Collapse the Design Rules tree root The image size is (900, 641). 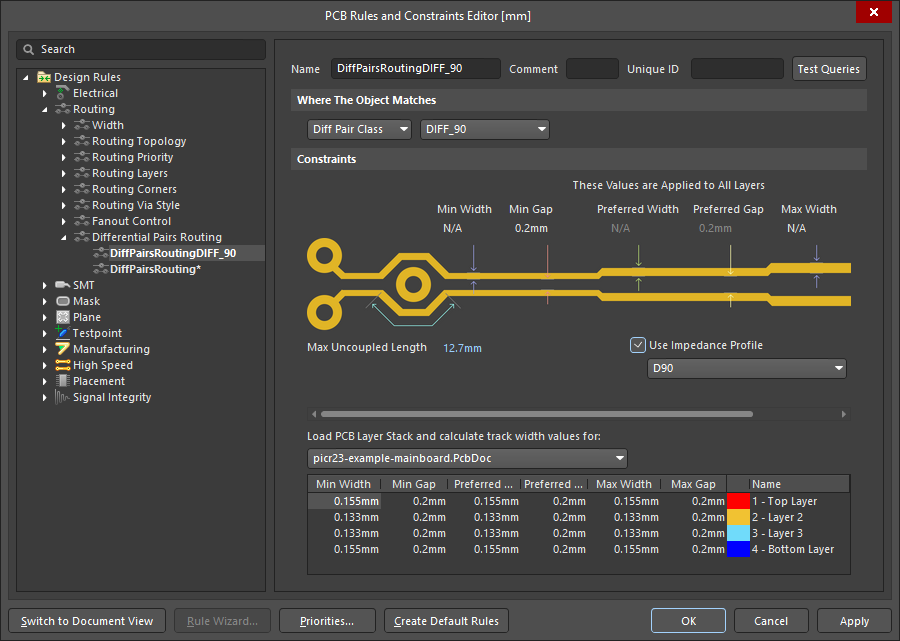[25, 77]
